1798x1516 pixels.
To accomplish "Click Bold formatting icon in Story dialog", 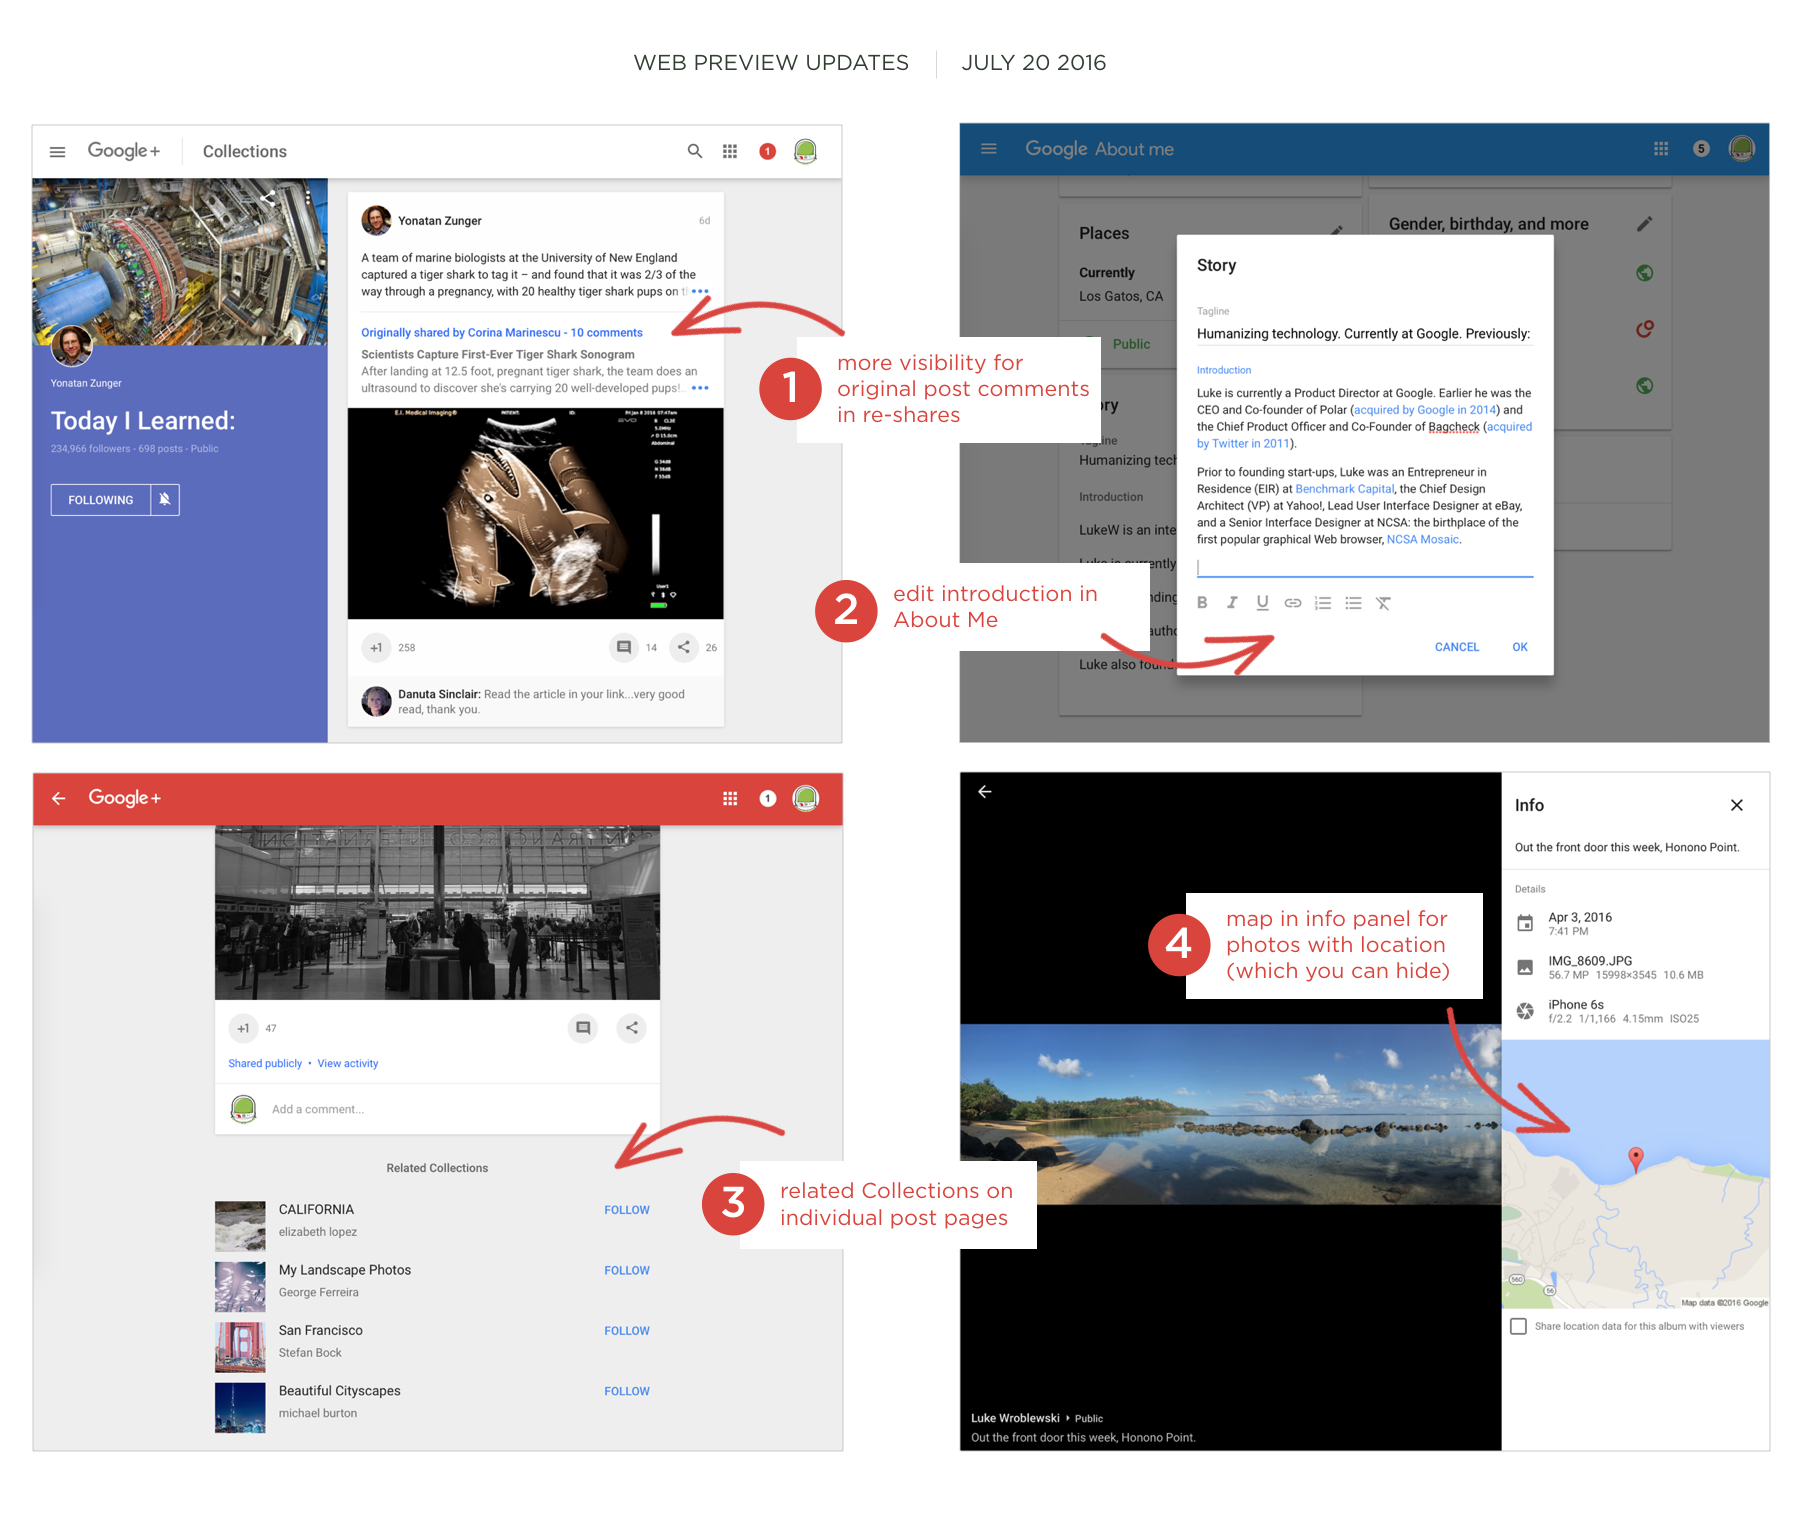I will tap(1202, 603).
